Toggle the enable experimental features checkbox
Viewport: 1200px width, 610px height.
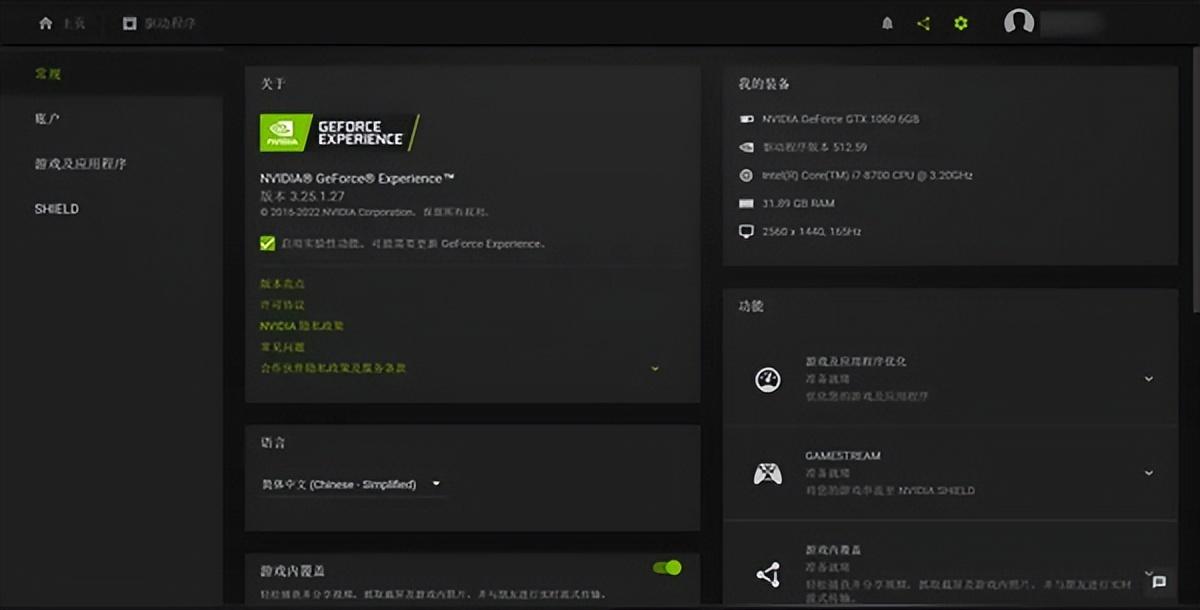[267, 243]
